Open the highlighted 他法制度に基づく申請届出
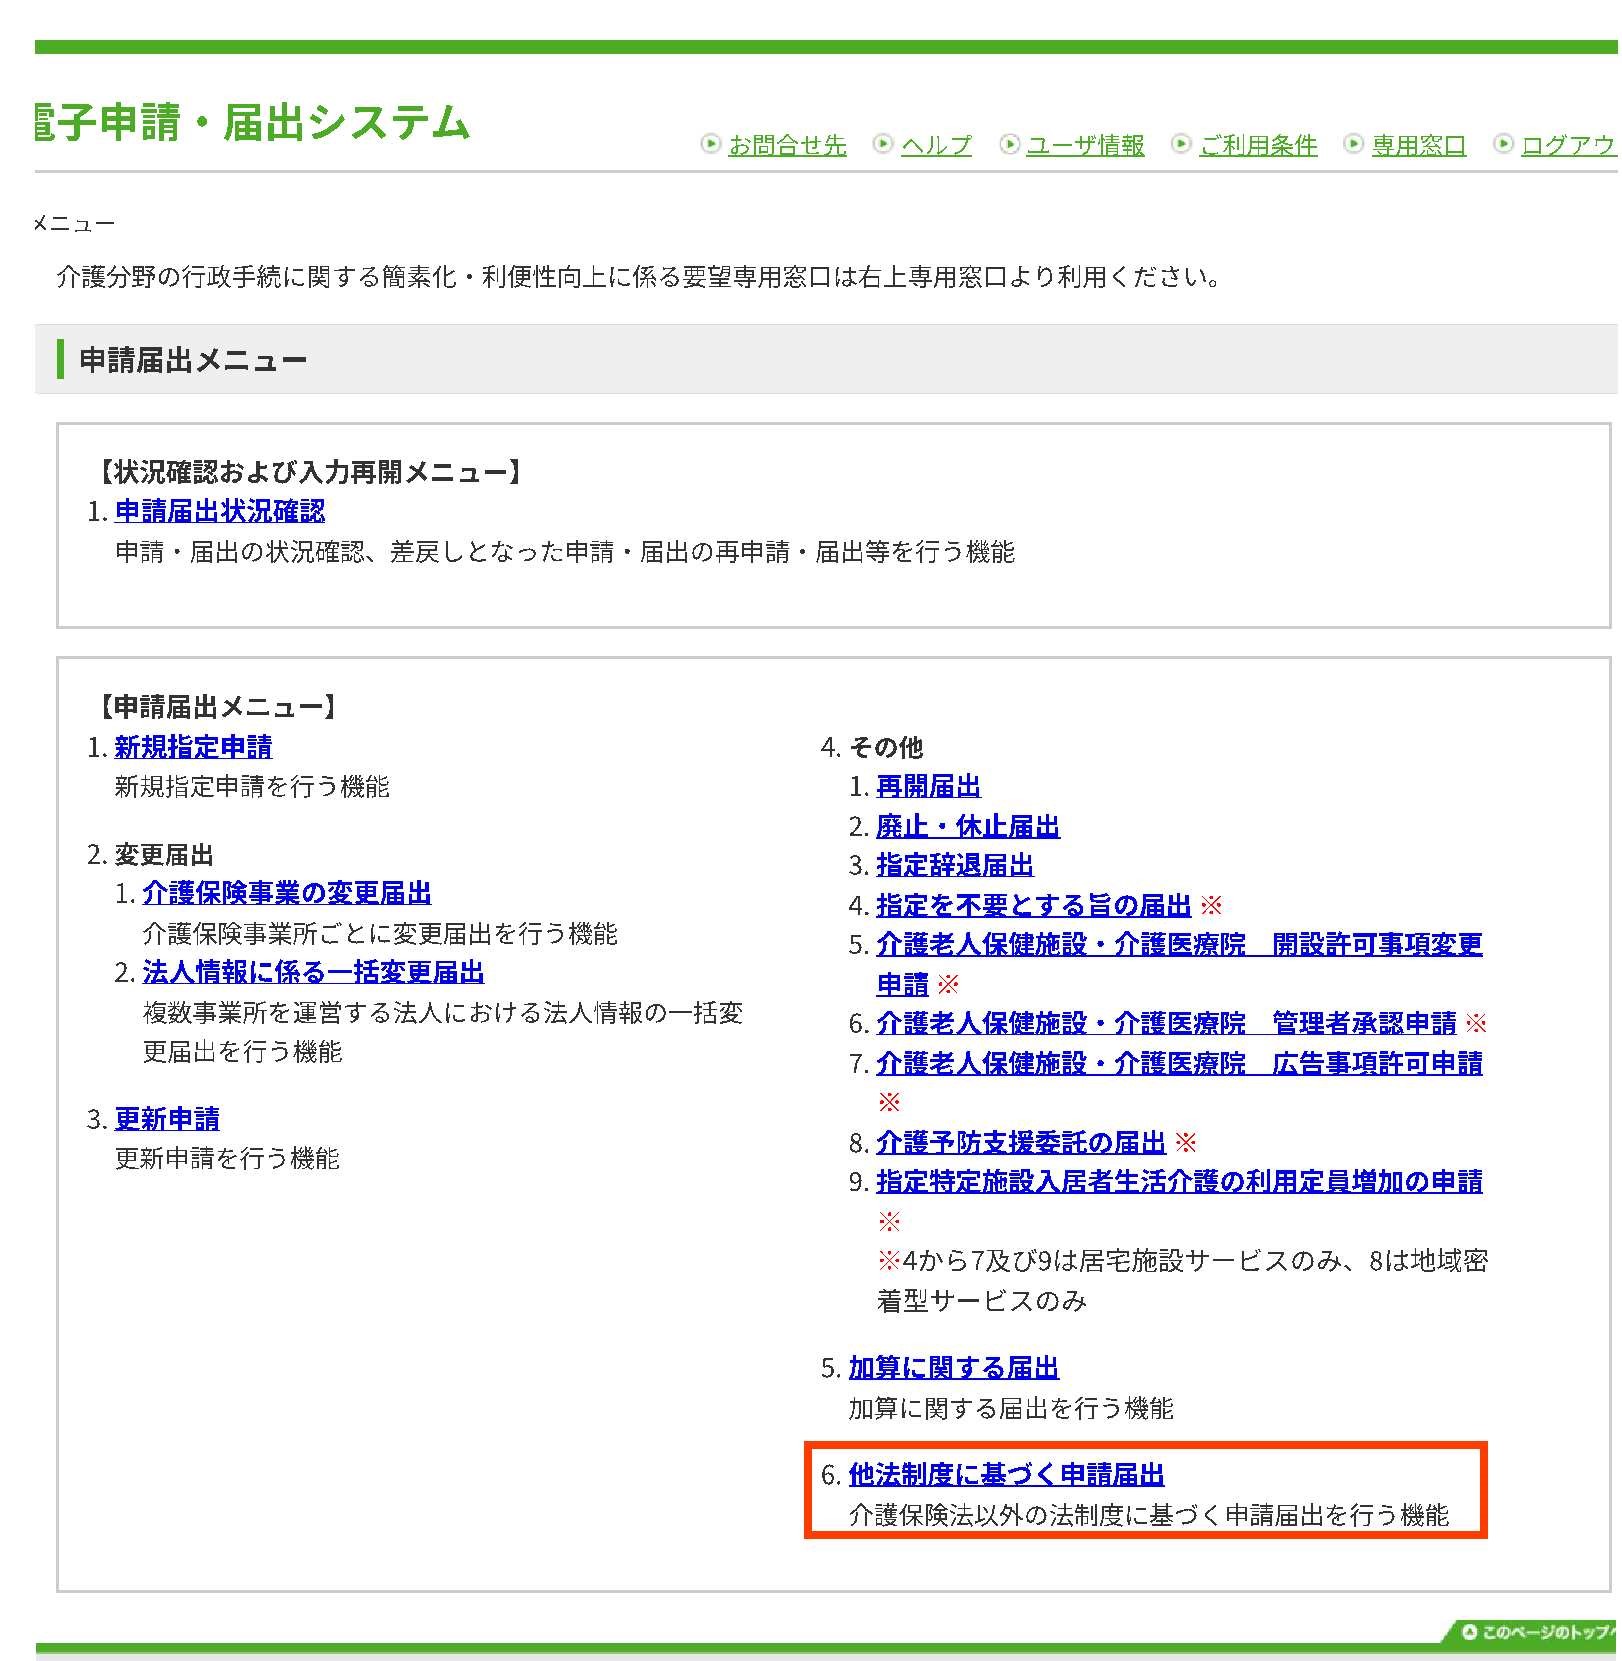Screen dimensions: 1622x1661 point(1008,1474)
